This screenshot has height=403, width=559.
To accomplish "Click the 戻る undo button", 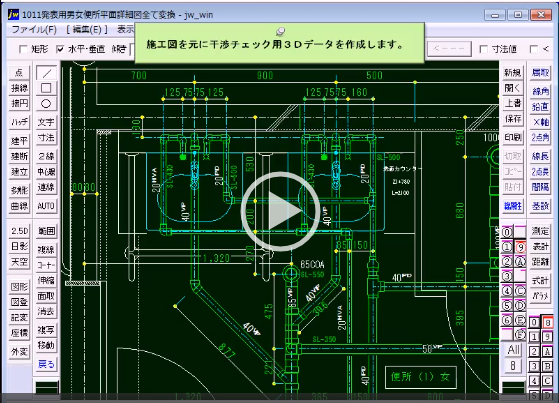I will click(46, 364).
